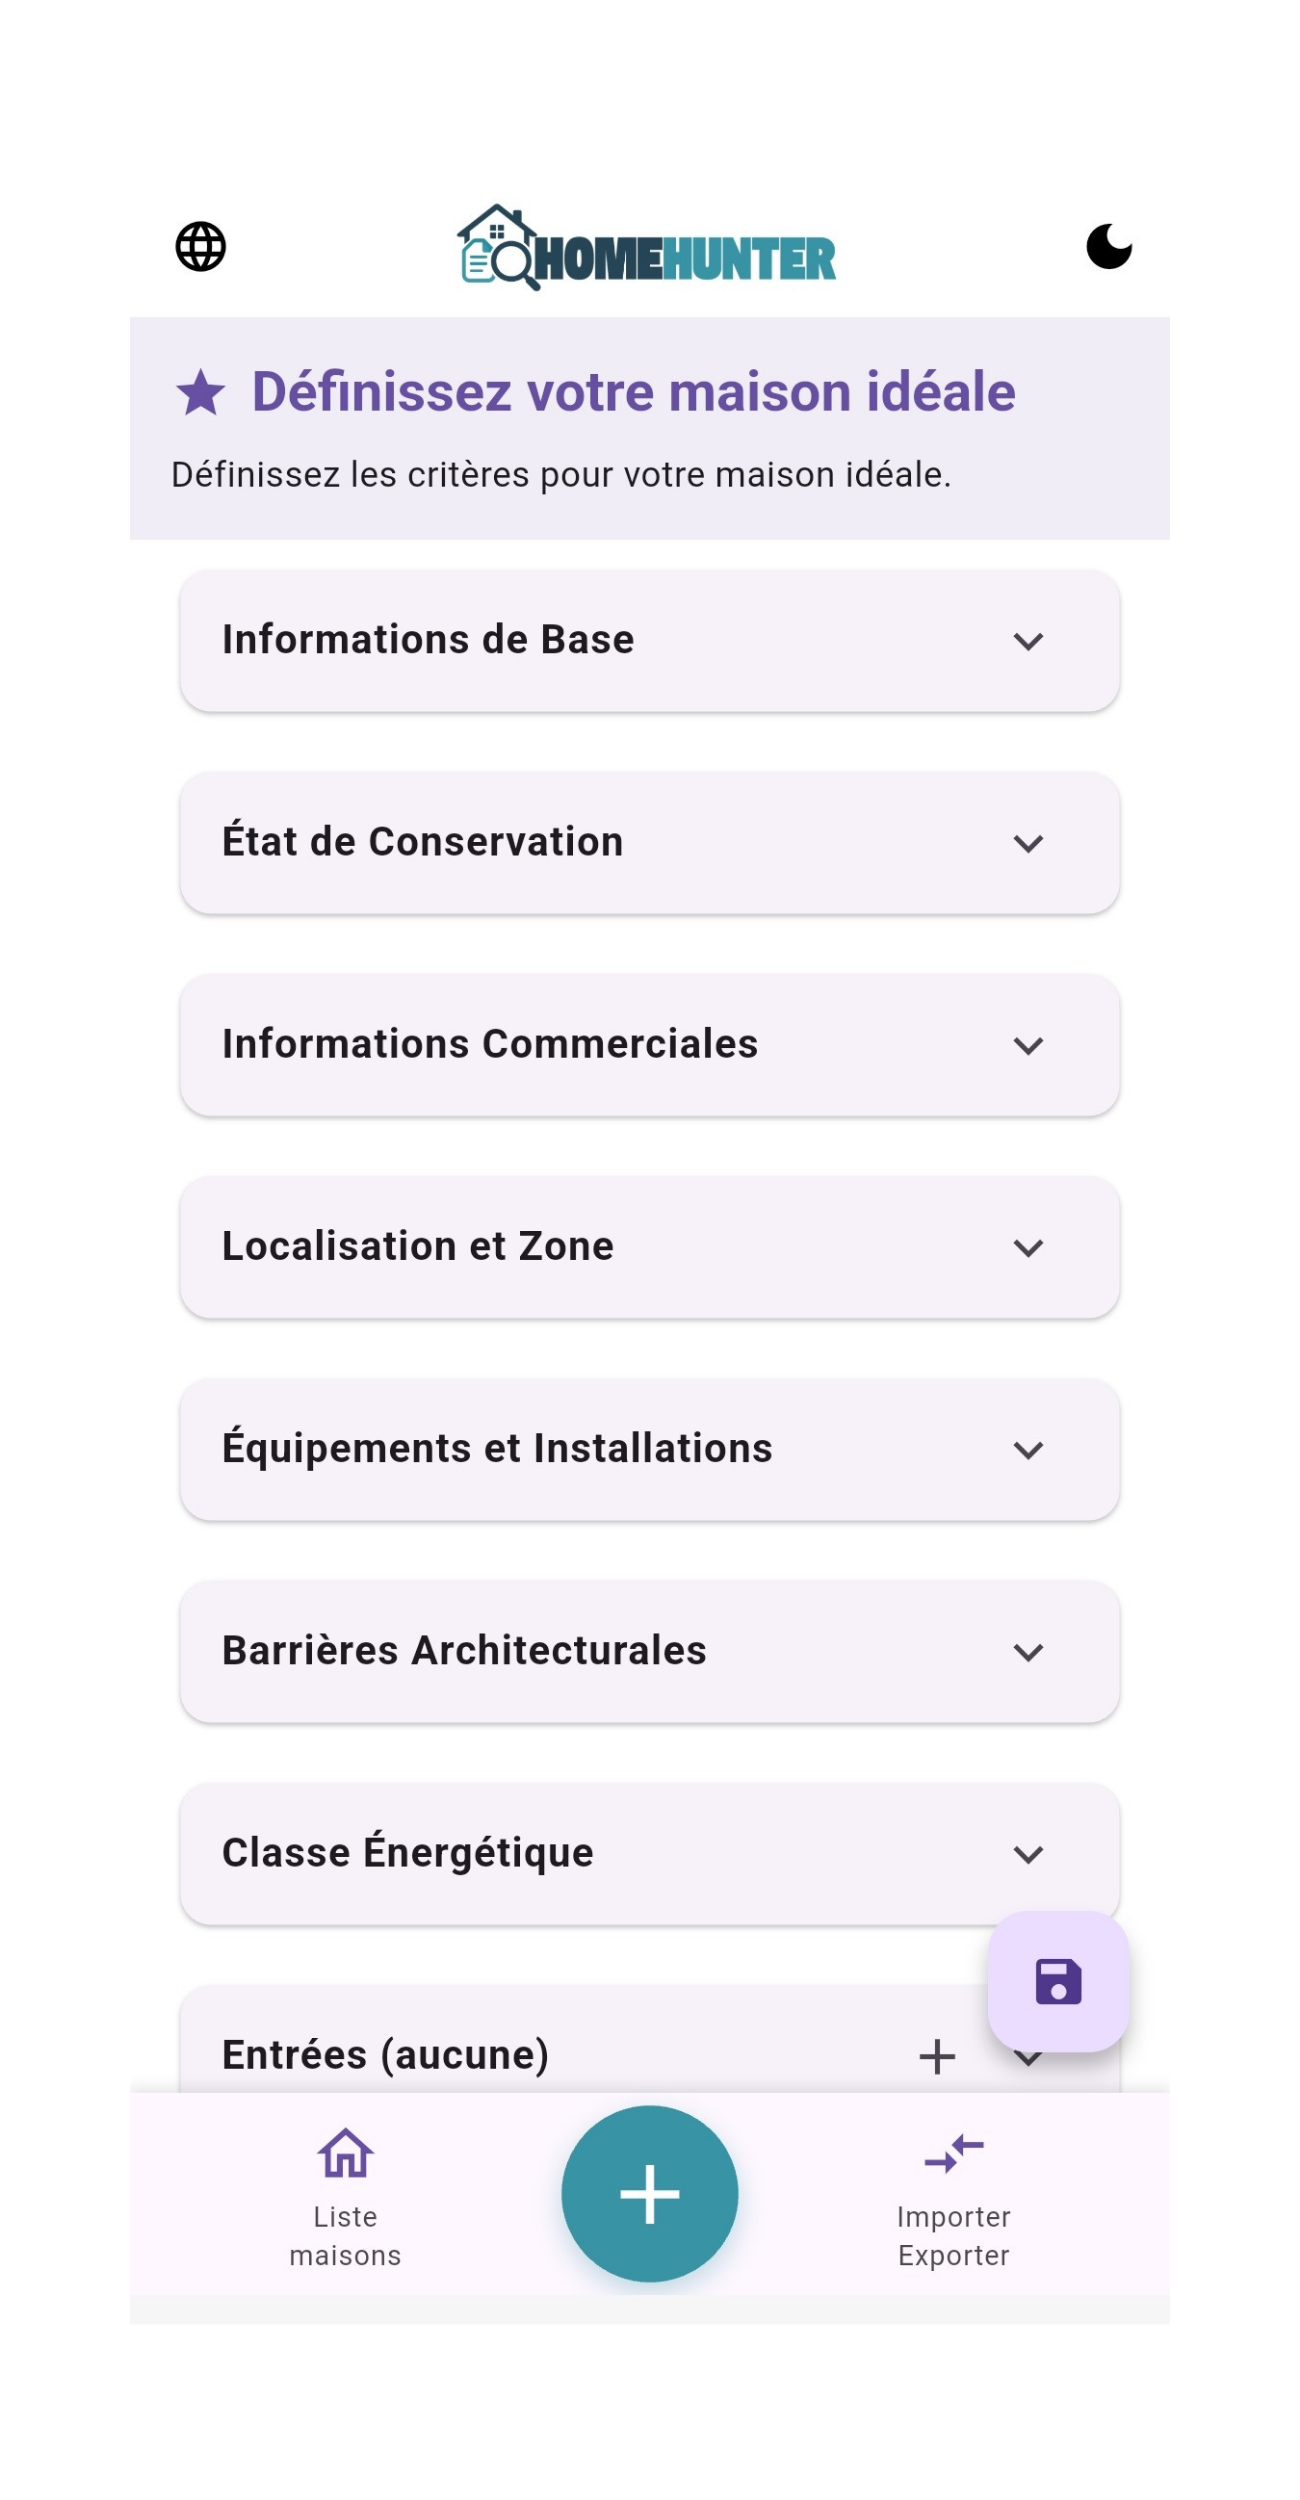
Task: Click the import/export arrows icon
Action: coord(954,2152)
